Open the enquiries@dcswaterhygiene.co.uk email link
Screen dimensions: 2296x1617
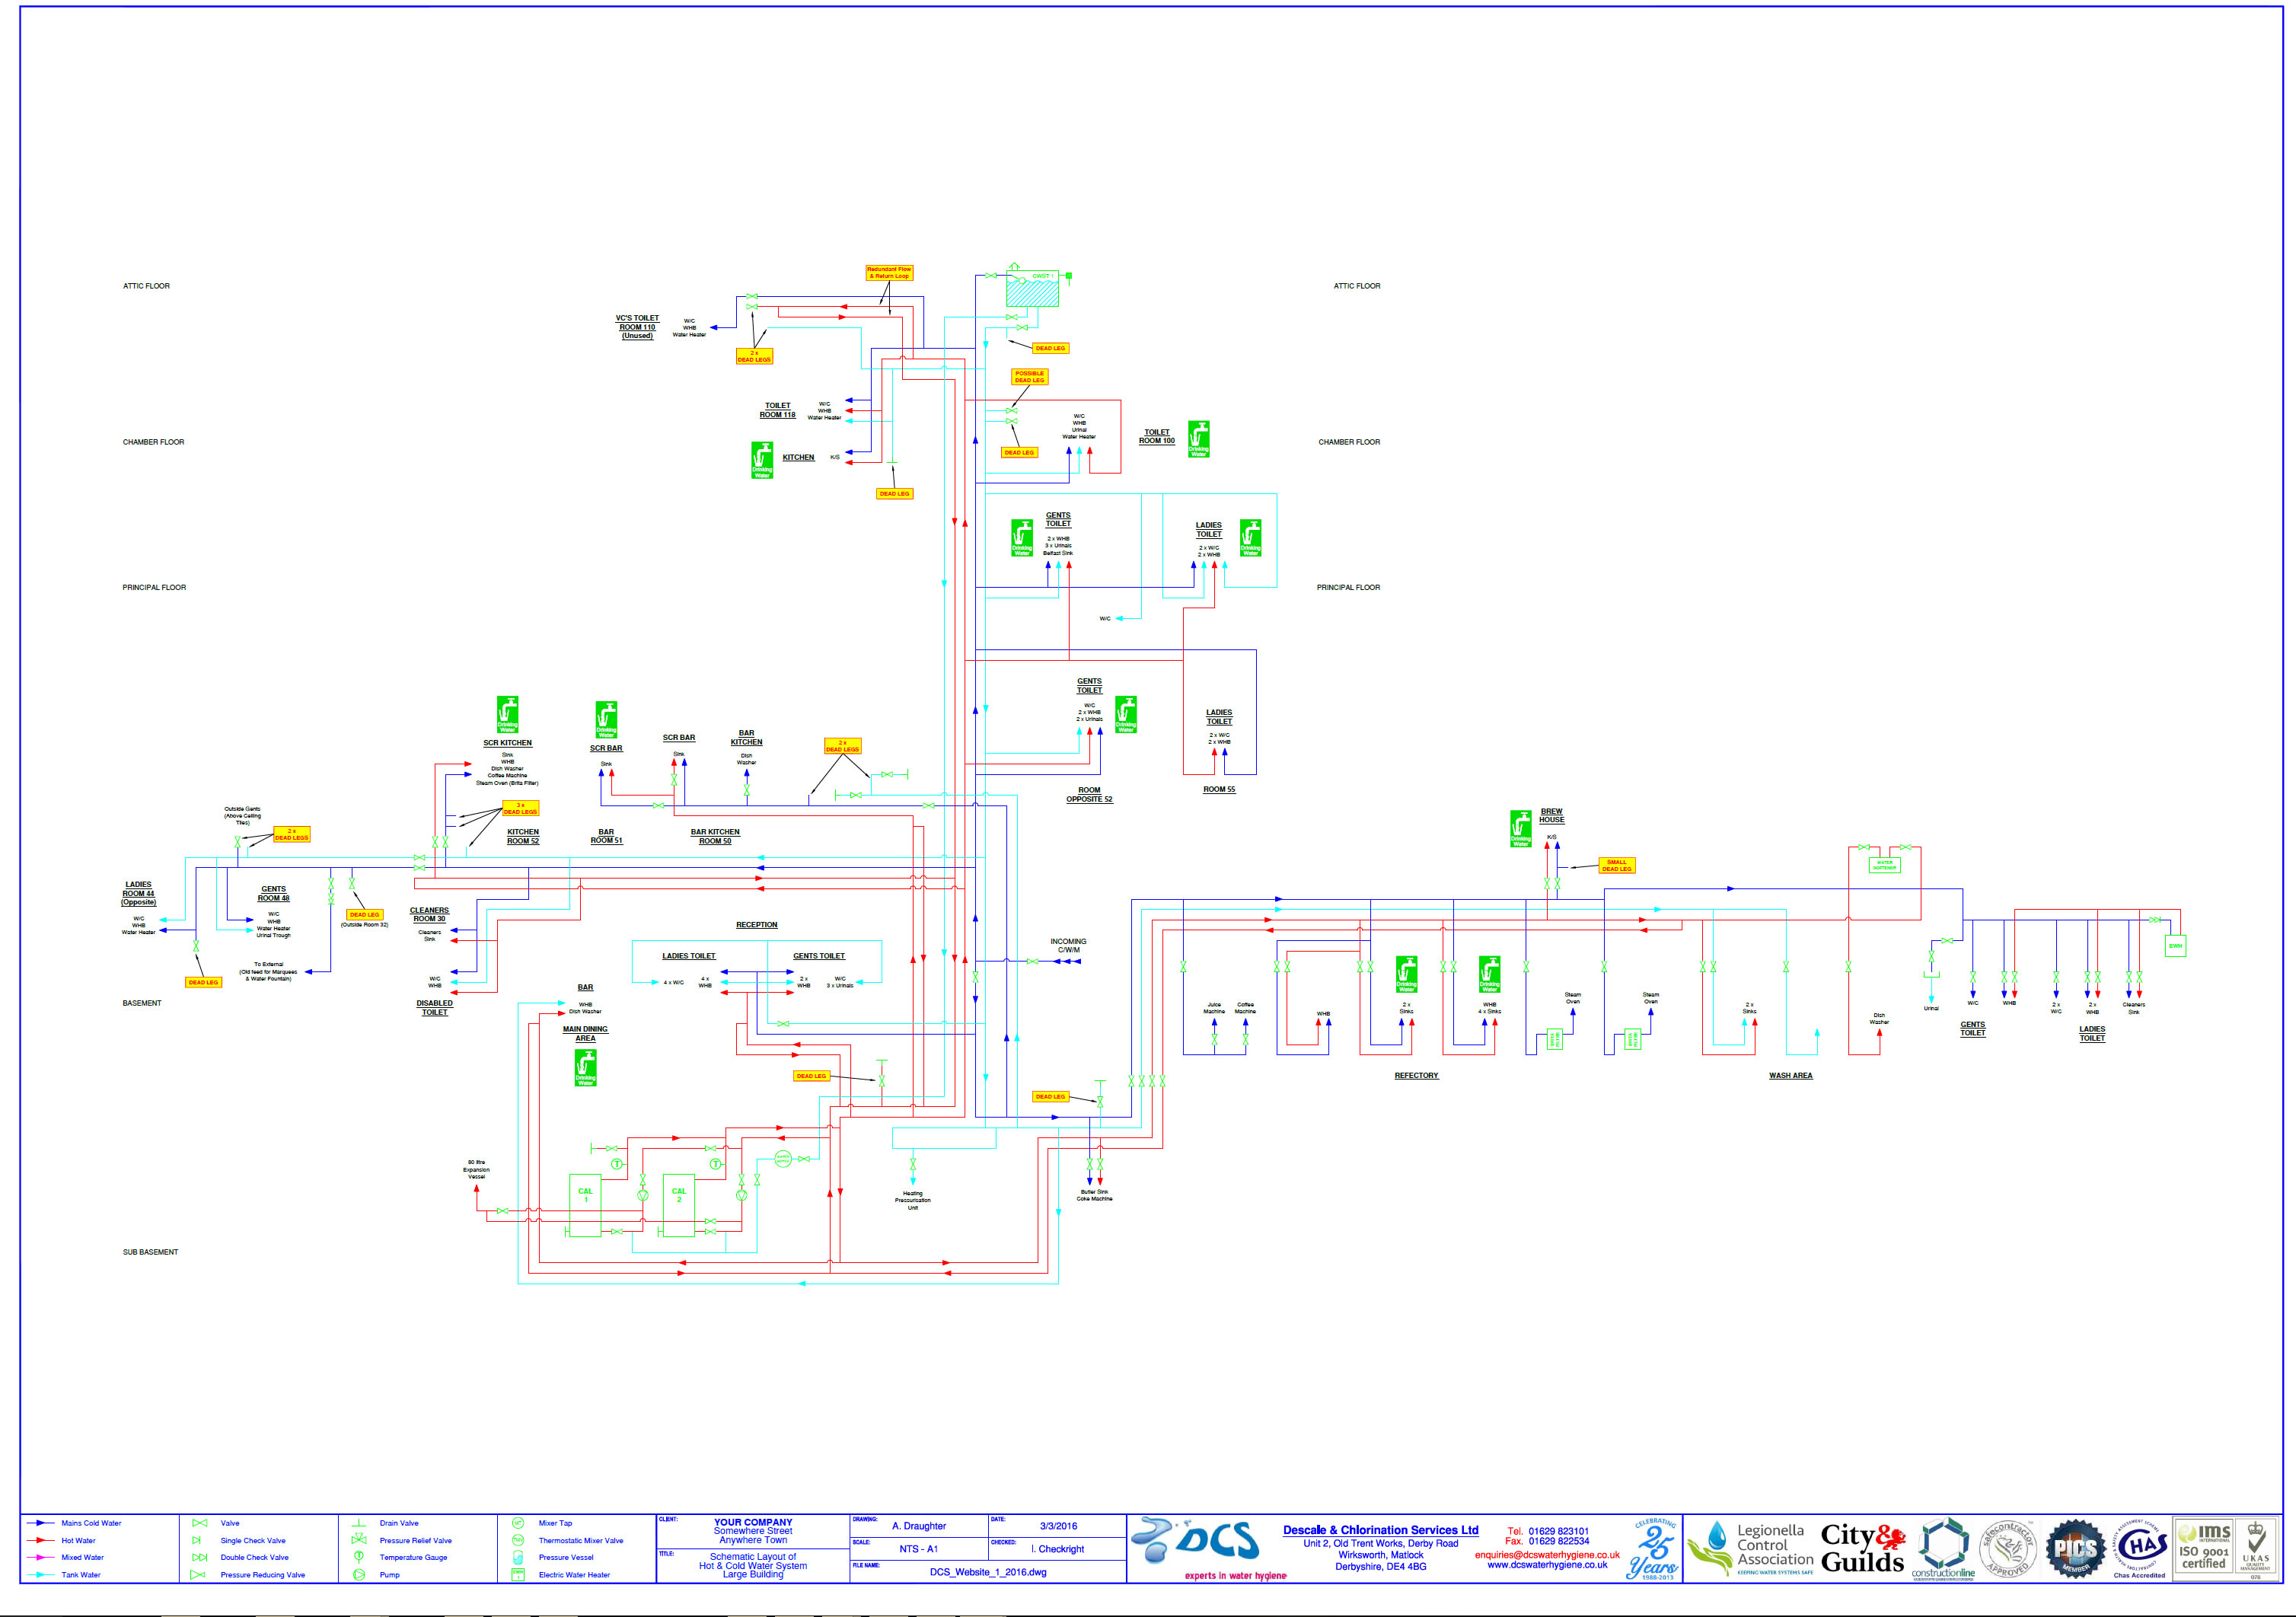pyautogui.click(x=1546, y=1554)
